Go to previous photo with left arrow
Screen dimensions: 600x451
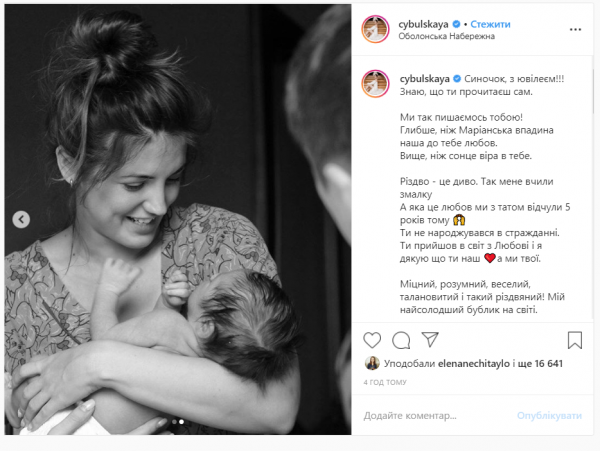(x=21, y=220)
